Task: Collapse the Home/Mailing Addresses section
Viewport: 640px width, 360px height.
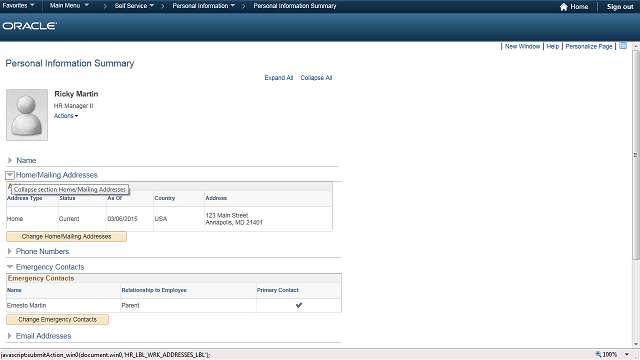Action: coord(10,175)
